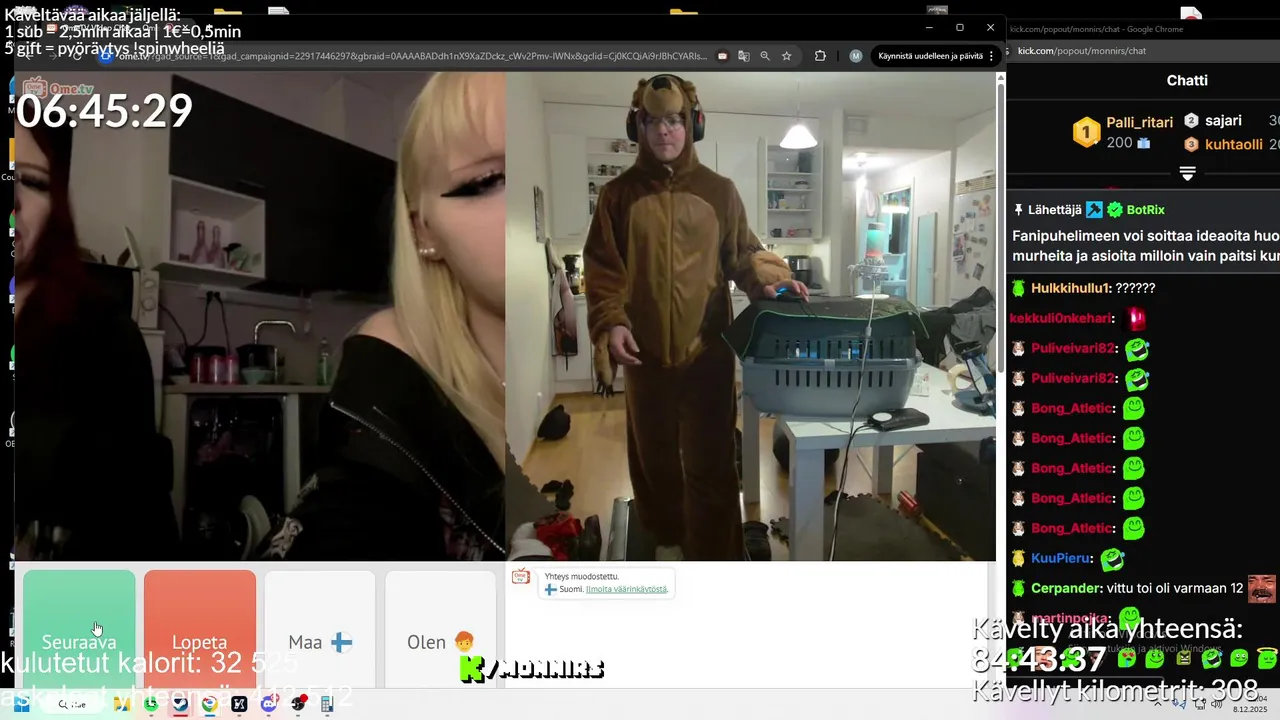This screenshot has width=1280, height=720.
Task: Open Discord from the taskbar
Action: point(268,704)
